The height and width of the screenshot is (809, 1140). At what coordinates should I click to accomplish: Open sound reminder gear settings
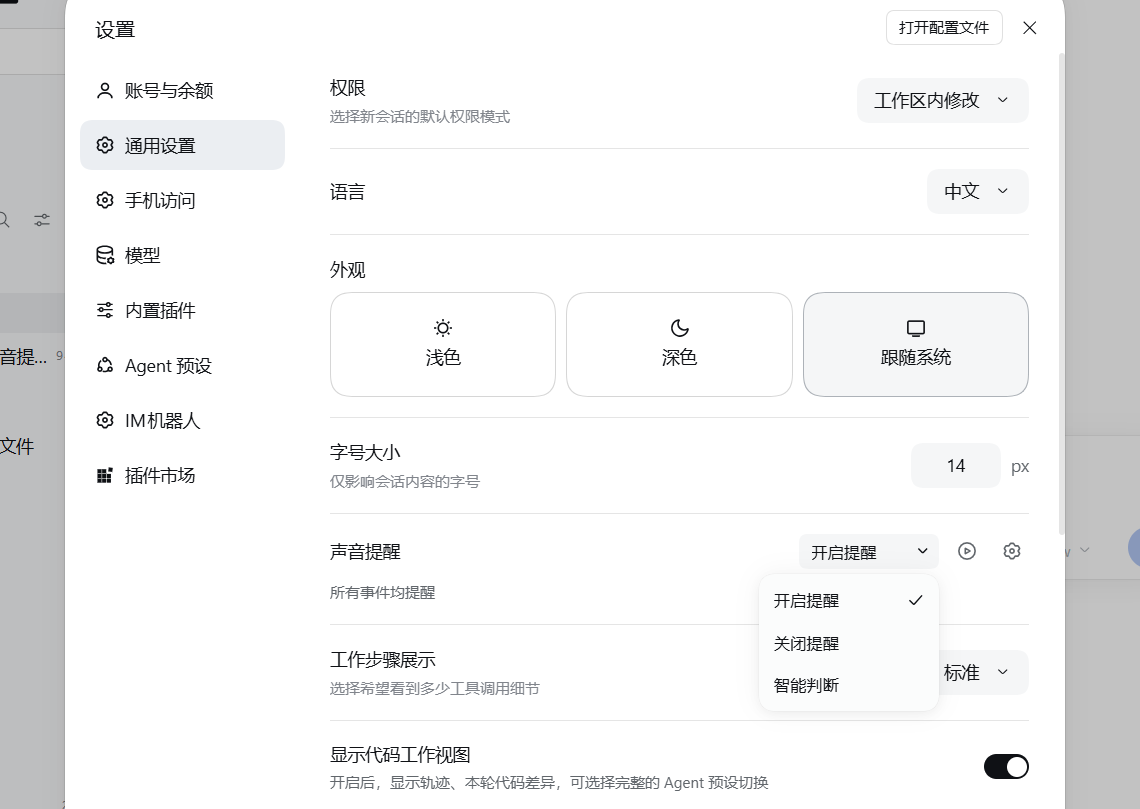(1011, 551)
